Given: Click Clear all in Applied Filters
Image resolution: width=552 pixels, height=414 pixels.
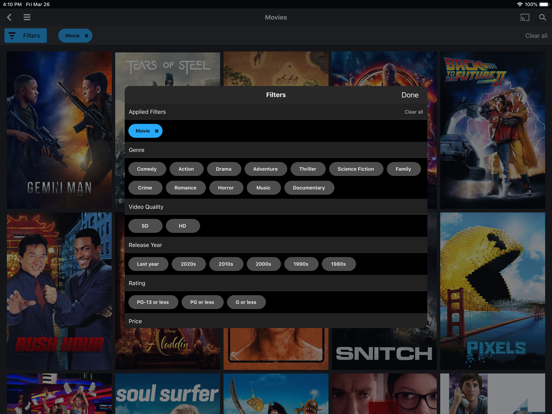Looking at the screenshot, I should [x=414, y=112].
